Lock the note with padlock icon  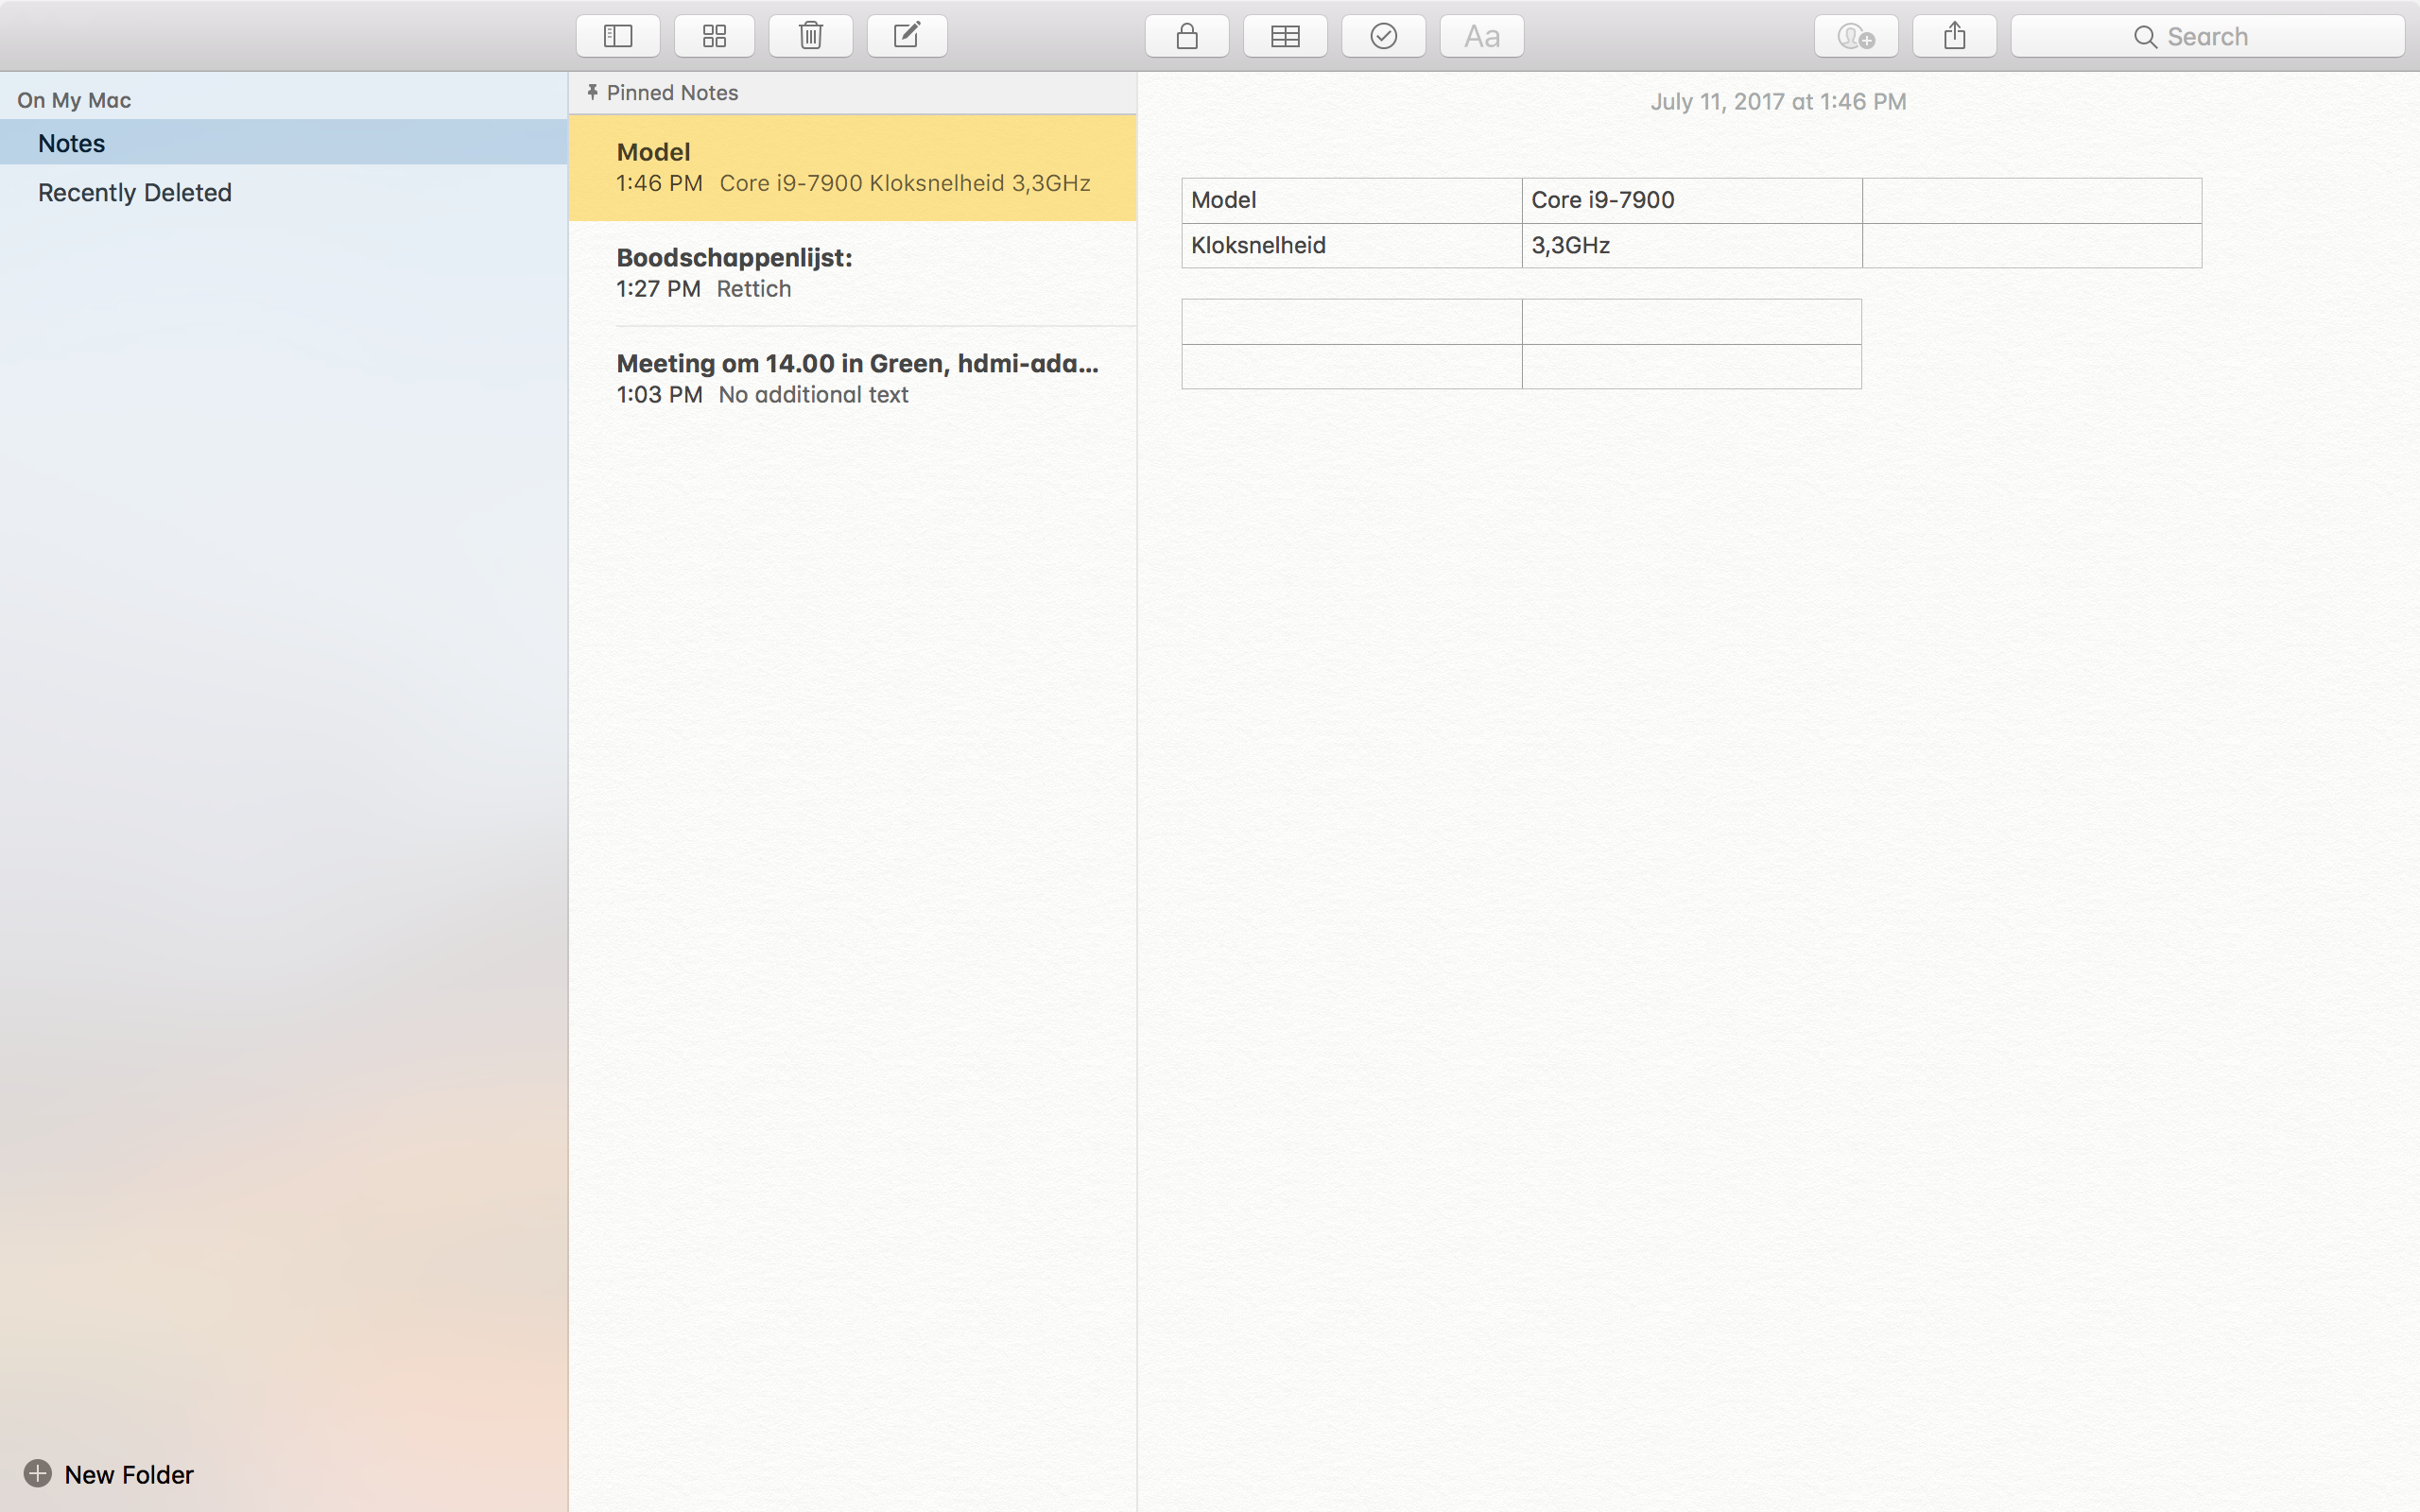(x=1187, y=36)
